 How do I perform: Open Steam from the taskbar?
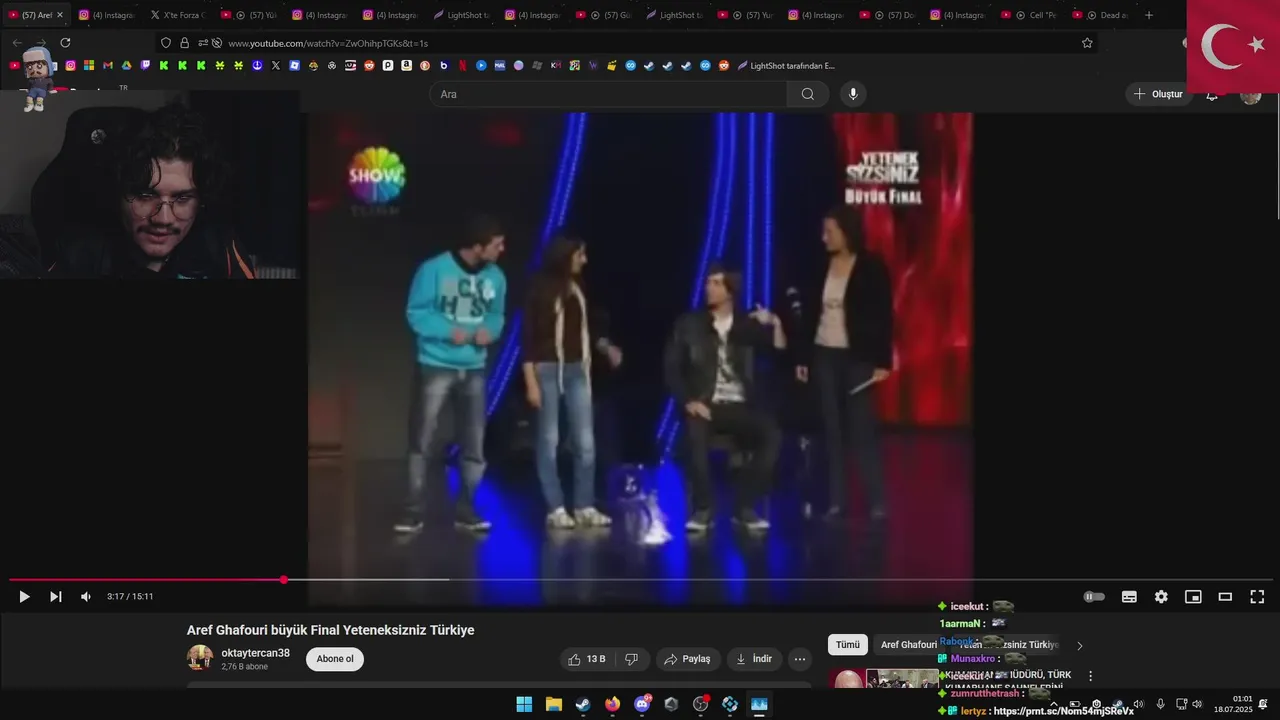[x=583, y=704]
